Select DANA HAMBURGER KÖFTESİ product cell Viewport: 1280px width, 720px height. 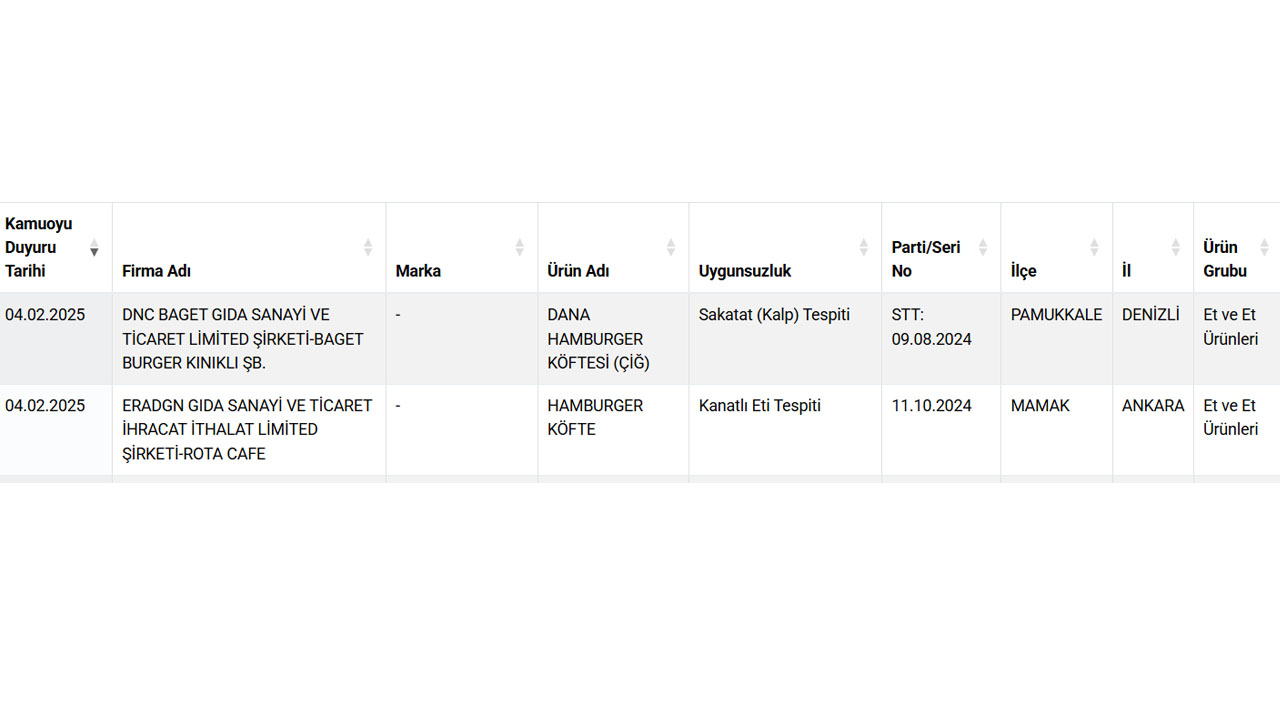(x=598, y=339)
